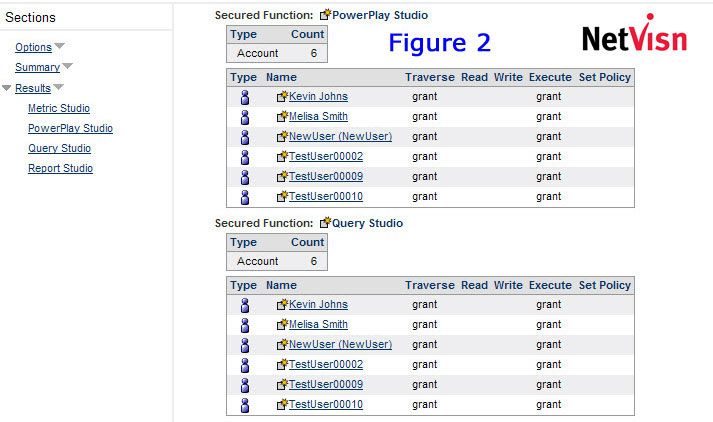Click user icon in Query Studio Melisa Smith row
Image resolution: width=713 pixels, height=422 pixels.
[245, 325]
